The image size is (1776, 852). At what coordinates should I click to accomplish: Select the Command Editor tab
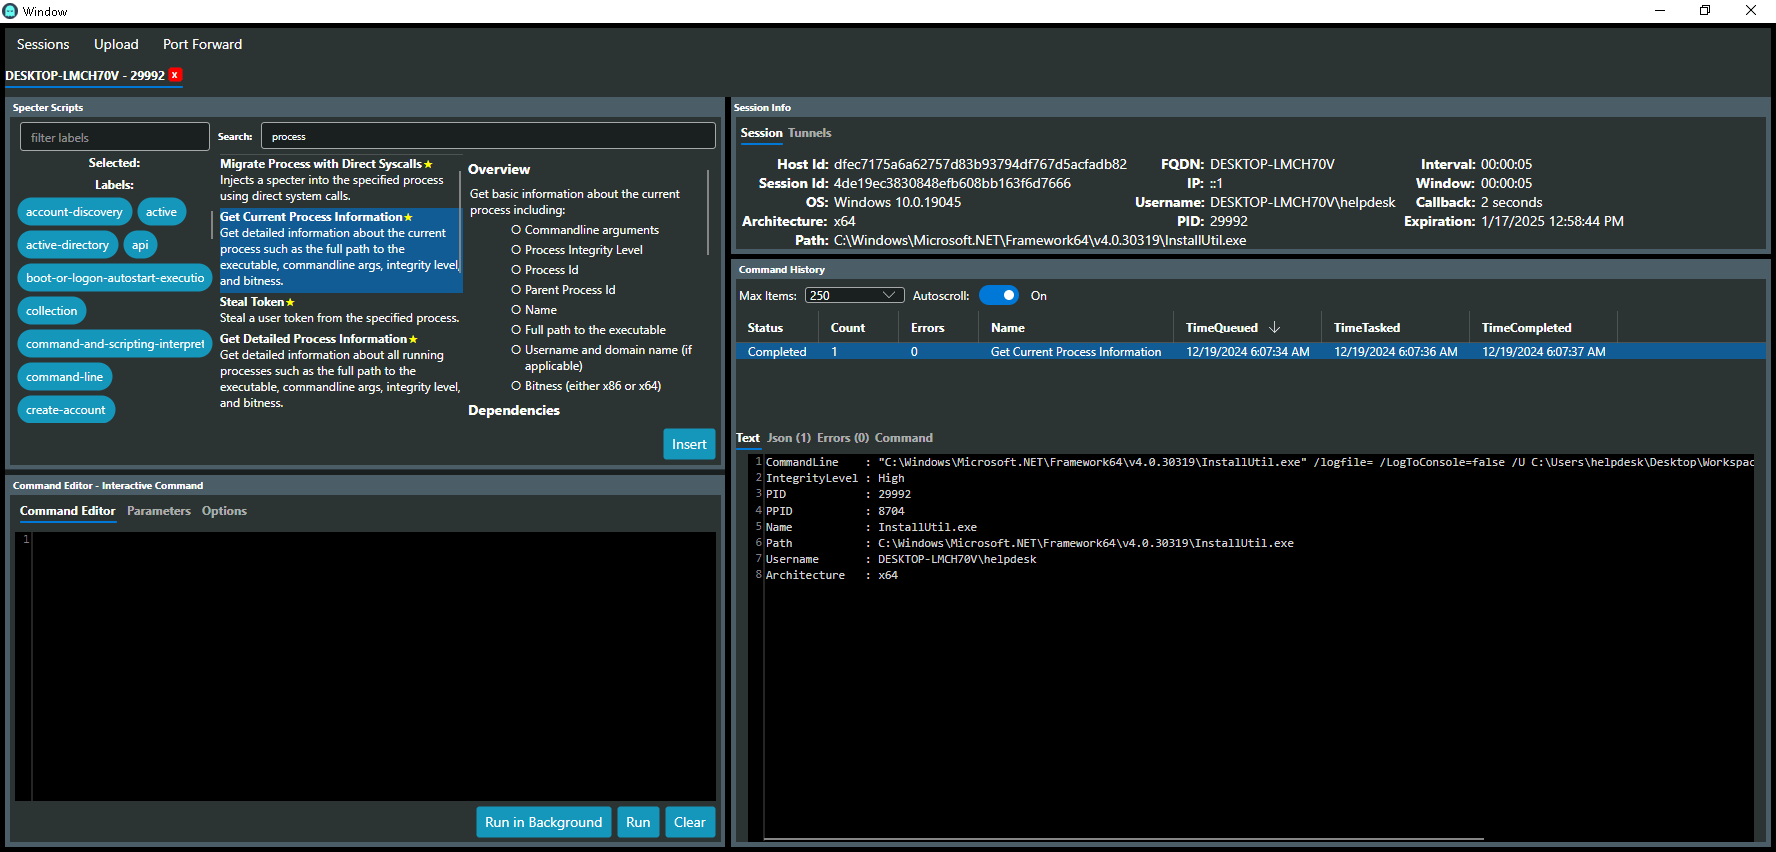click(68, 511)
